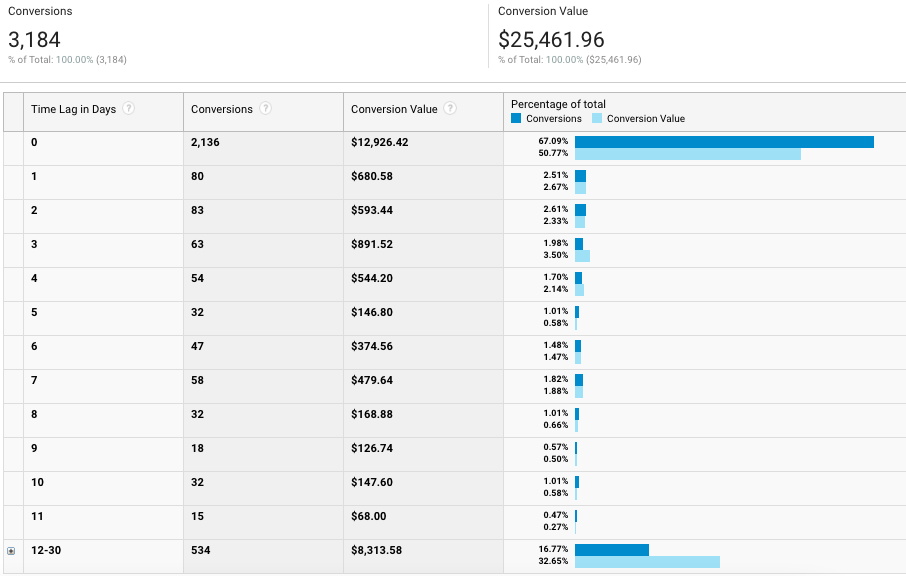The width and height of the screenshot is (906, 576).
Task: Click the Conversions column header in table
Action: [221, 110]
